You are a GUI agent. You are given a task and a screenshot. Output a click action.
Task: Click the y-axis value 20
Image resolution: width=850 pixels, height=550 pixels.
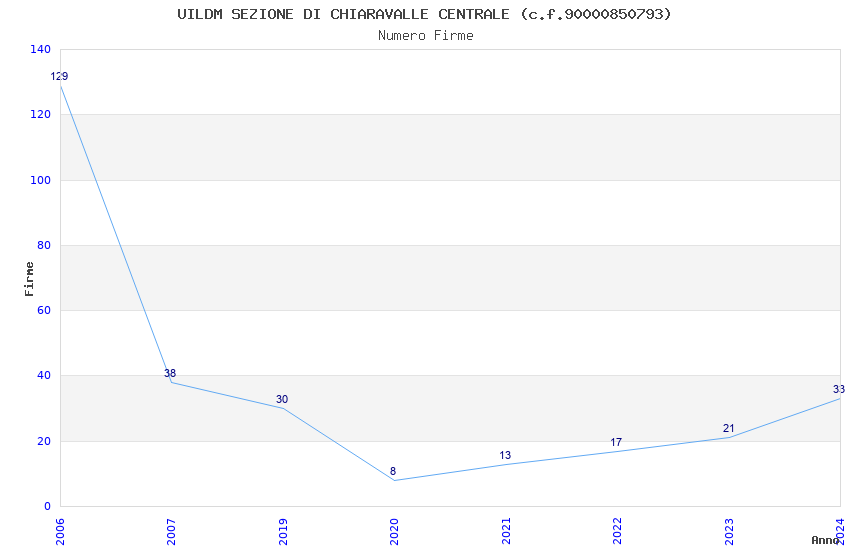pos(44,442)
